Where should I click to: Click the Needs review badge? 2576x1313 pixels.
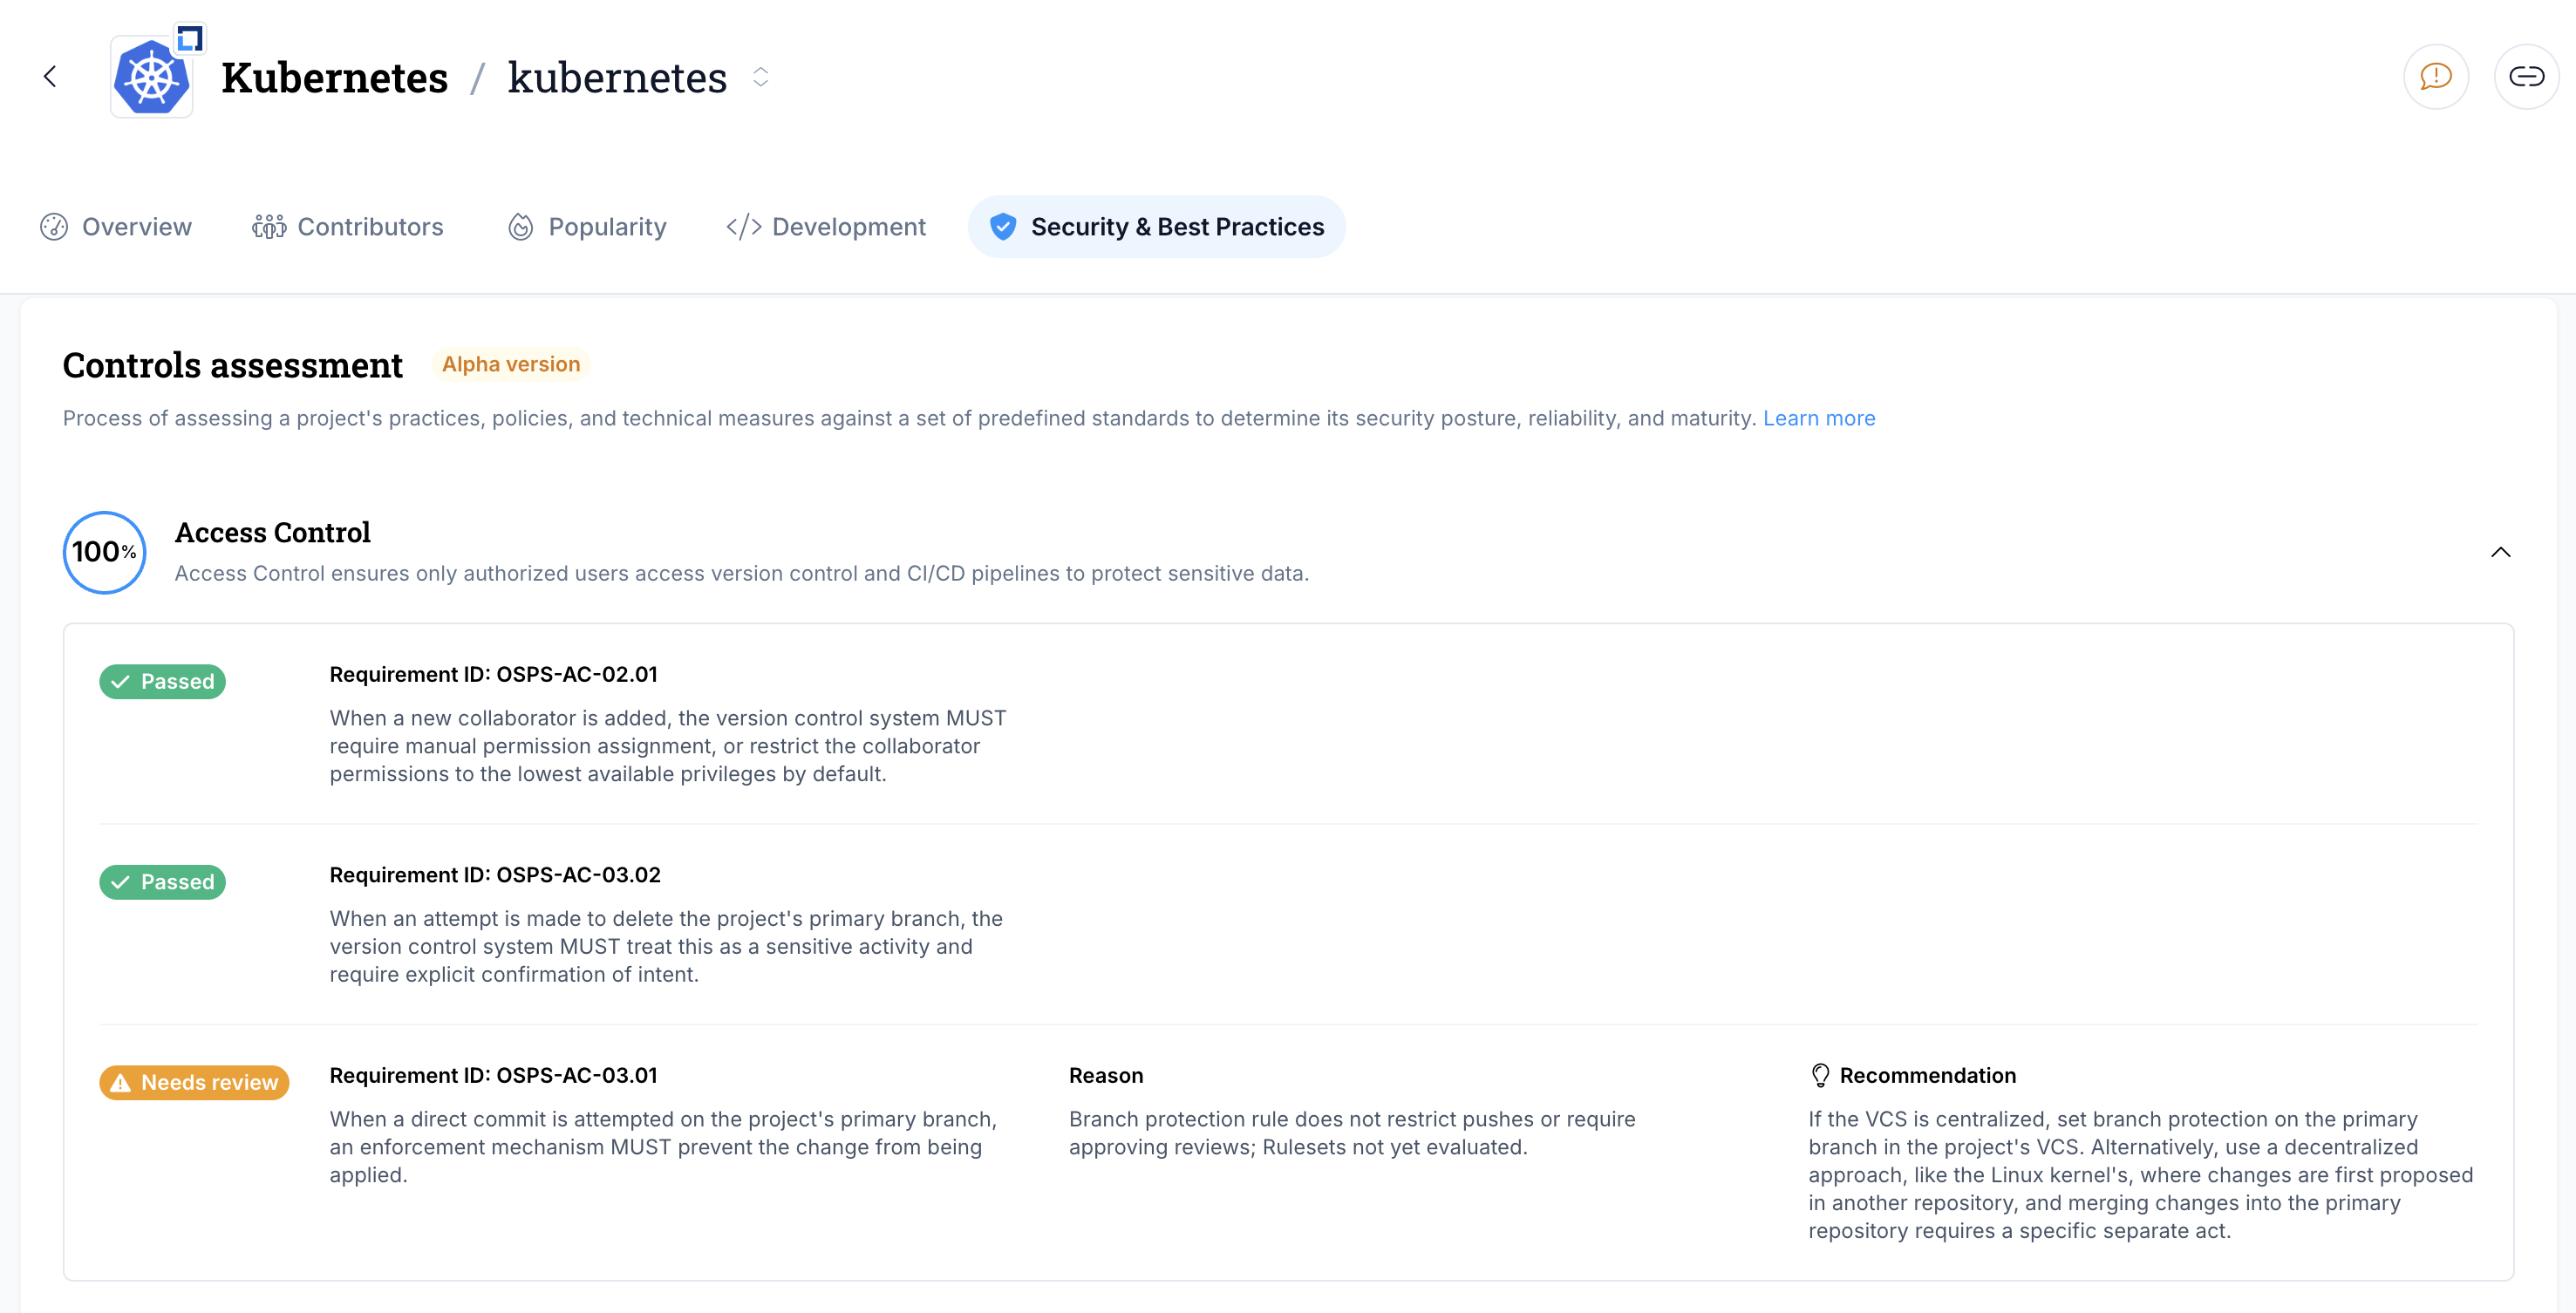coord(194,1082)
